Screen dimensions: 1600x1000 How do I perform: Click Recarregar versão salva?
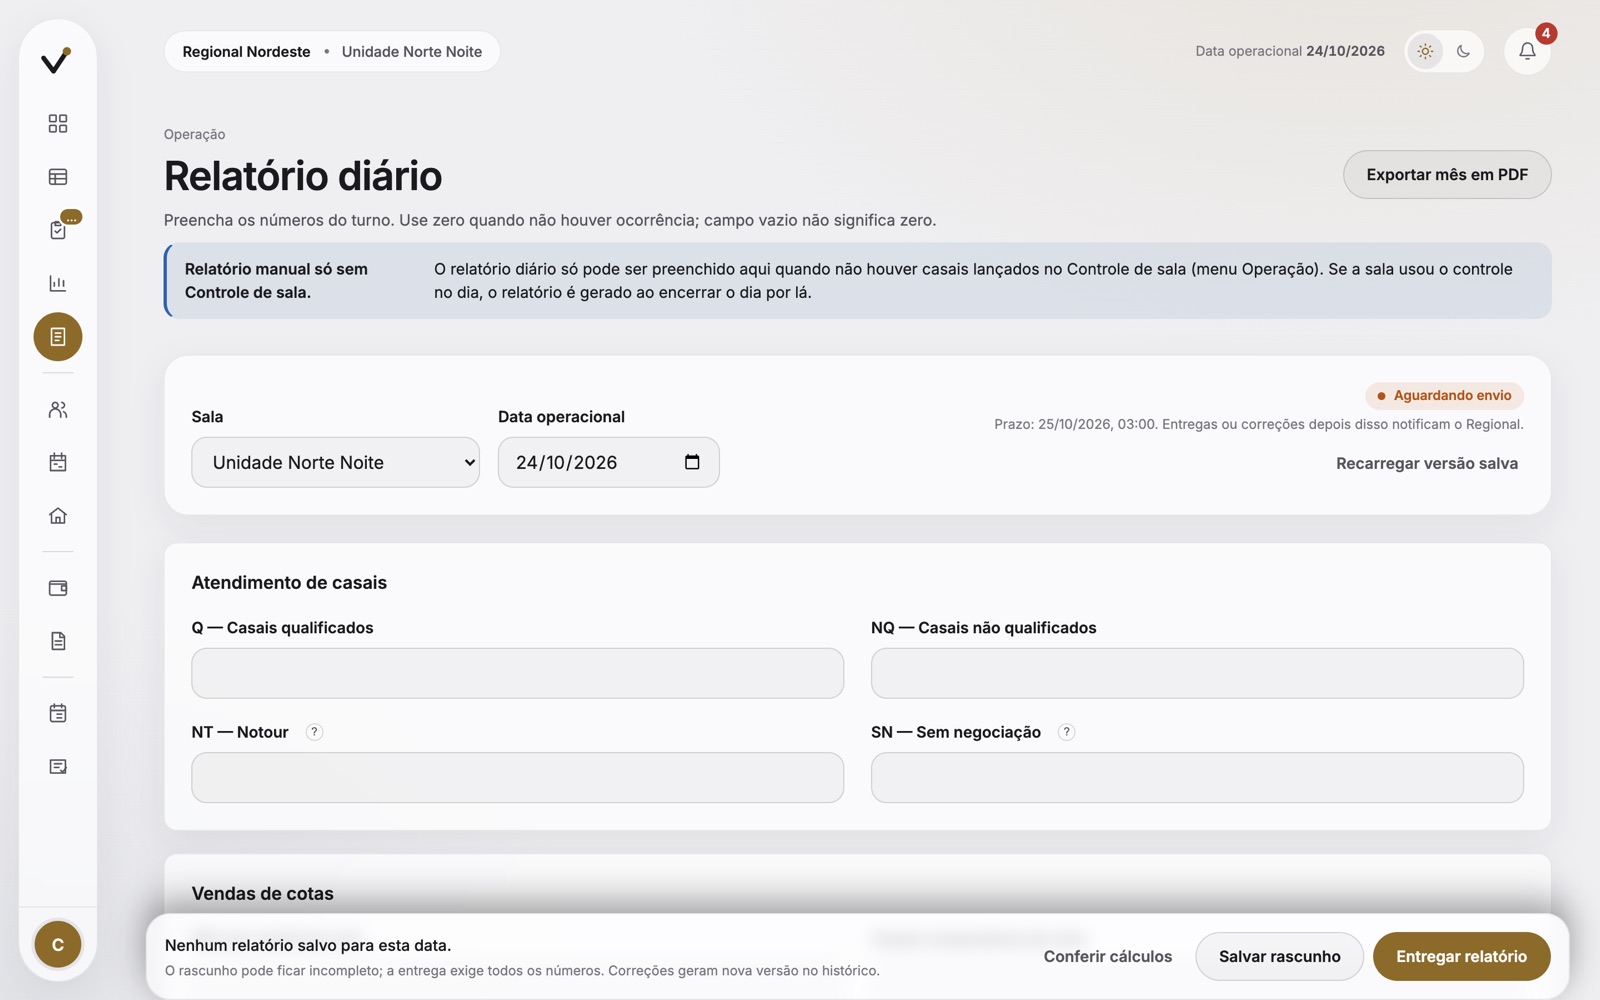[1427, 463]
